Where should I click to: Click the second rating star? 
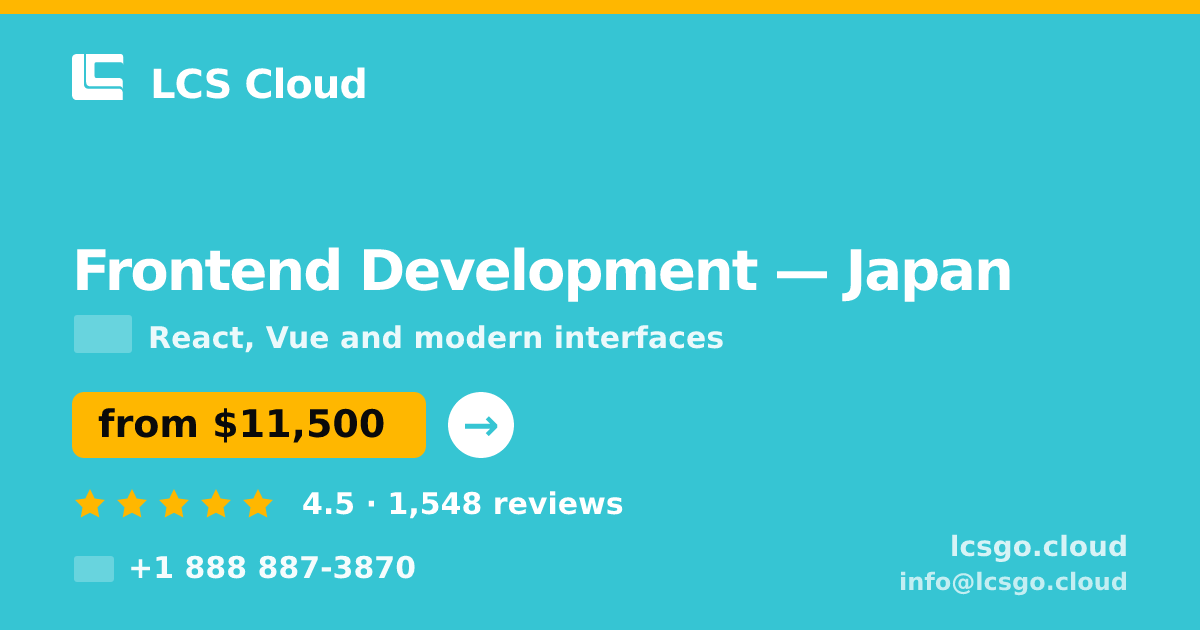[132, 504]
